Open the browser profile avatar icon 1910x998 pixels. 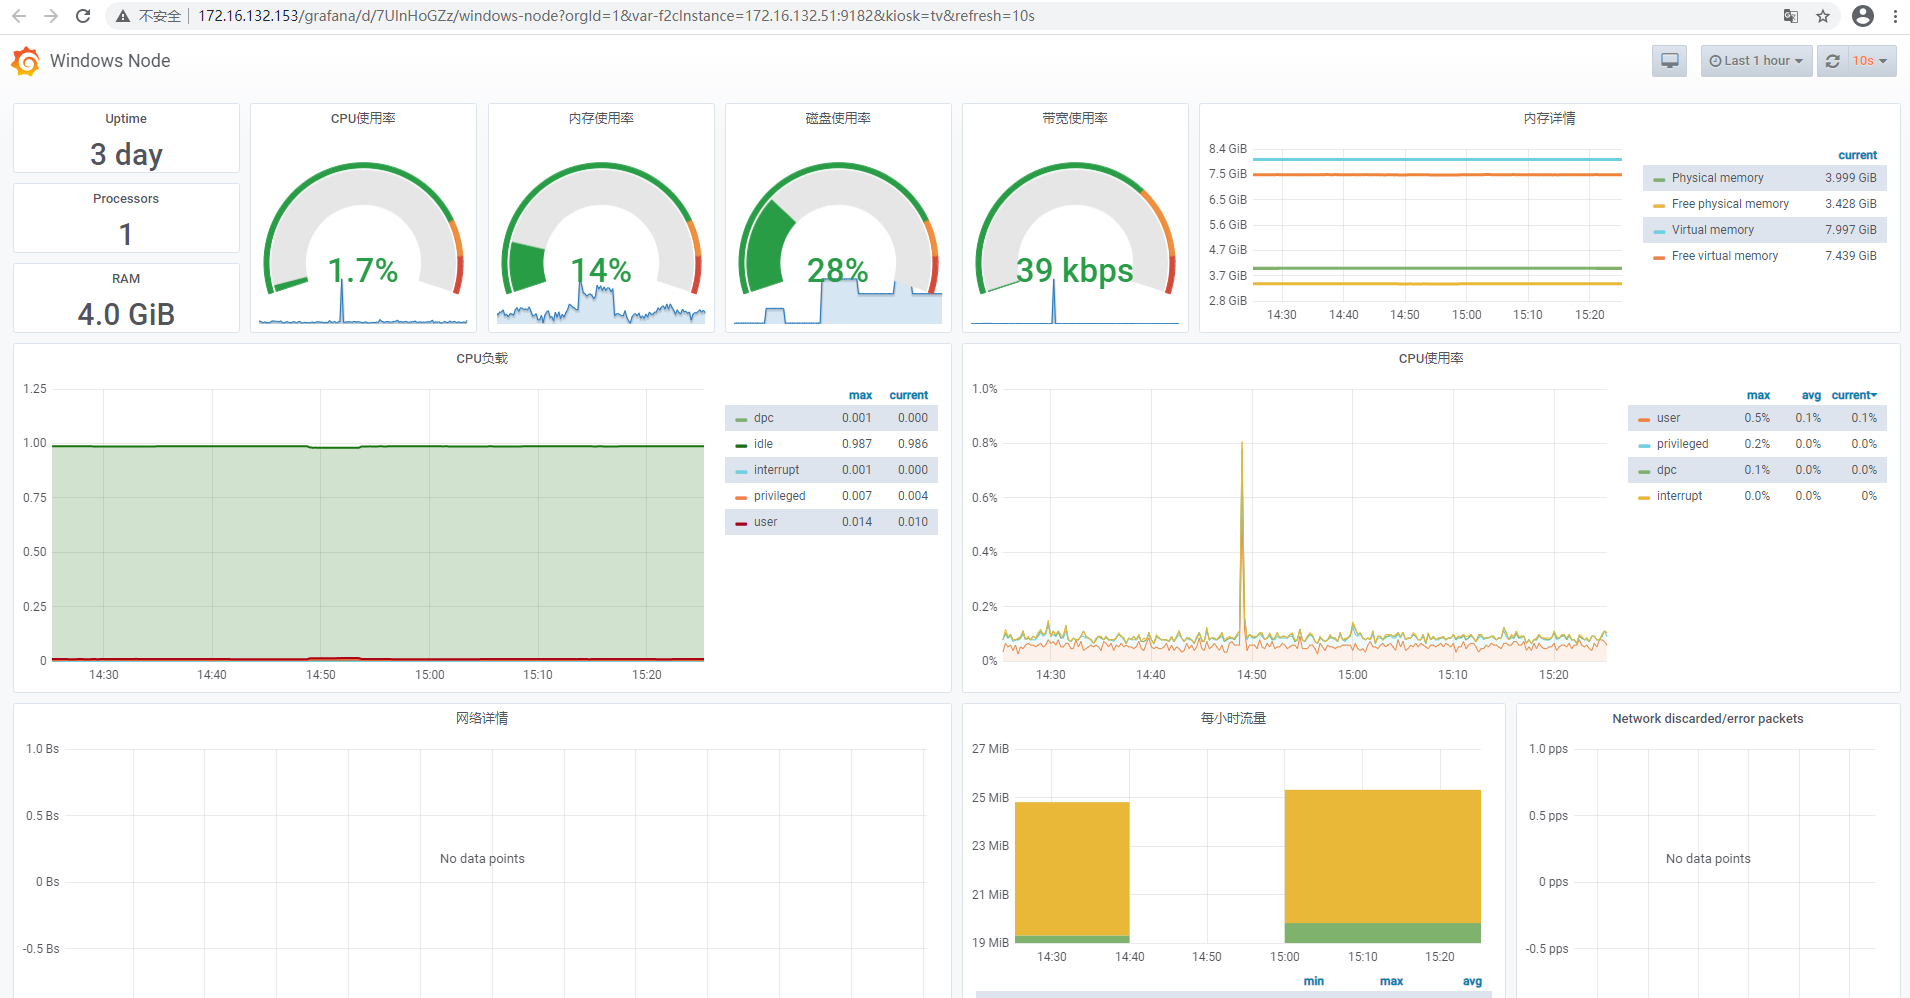tap(1862, 16)
